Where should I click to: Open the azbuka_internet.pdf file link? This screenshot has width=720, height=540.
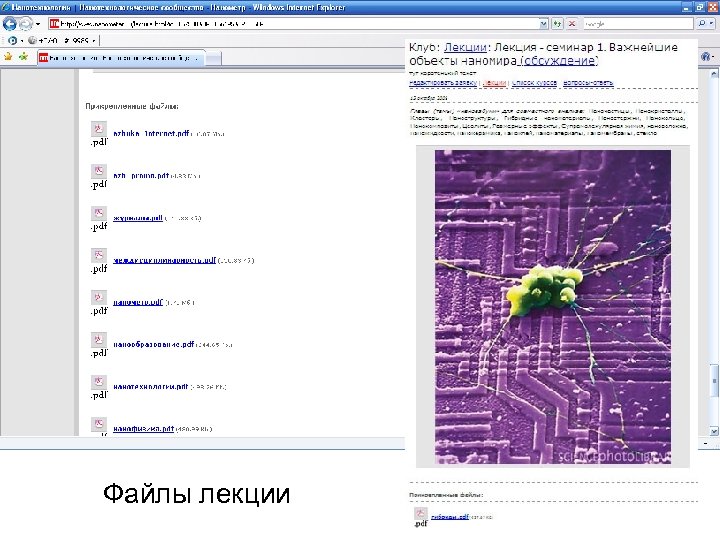tap(151, 134)
